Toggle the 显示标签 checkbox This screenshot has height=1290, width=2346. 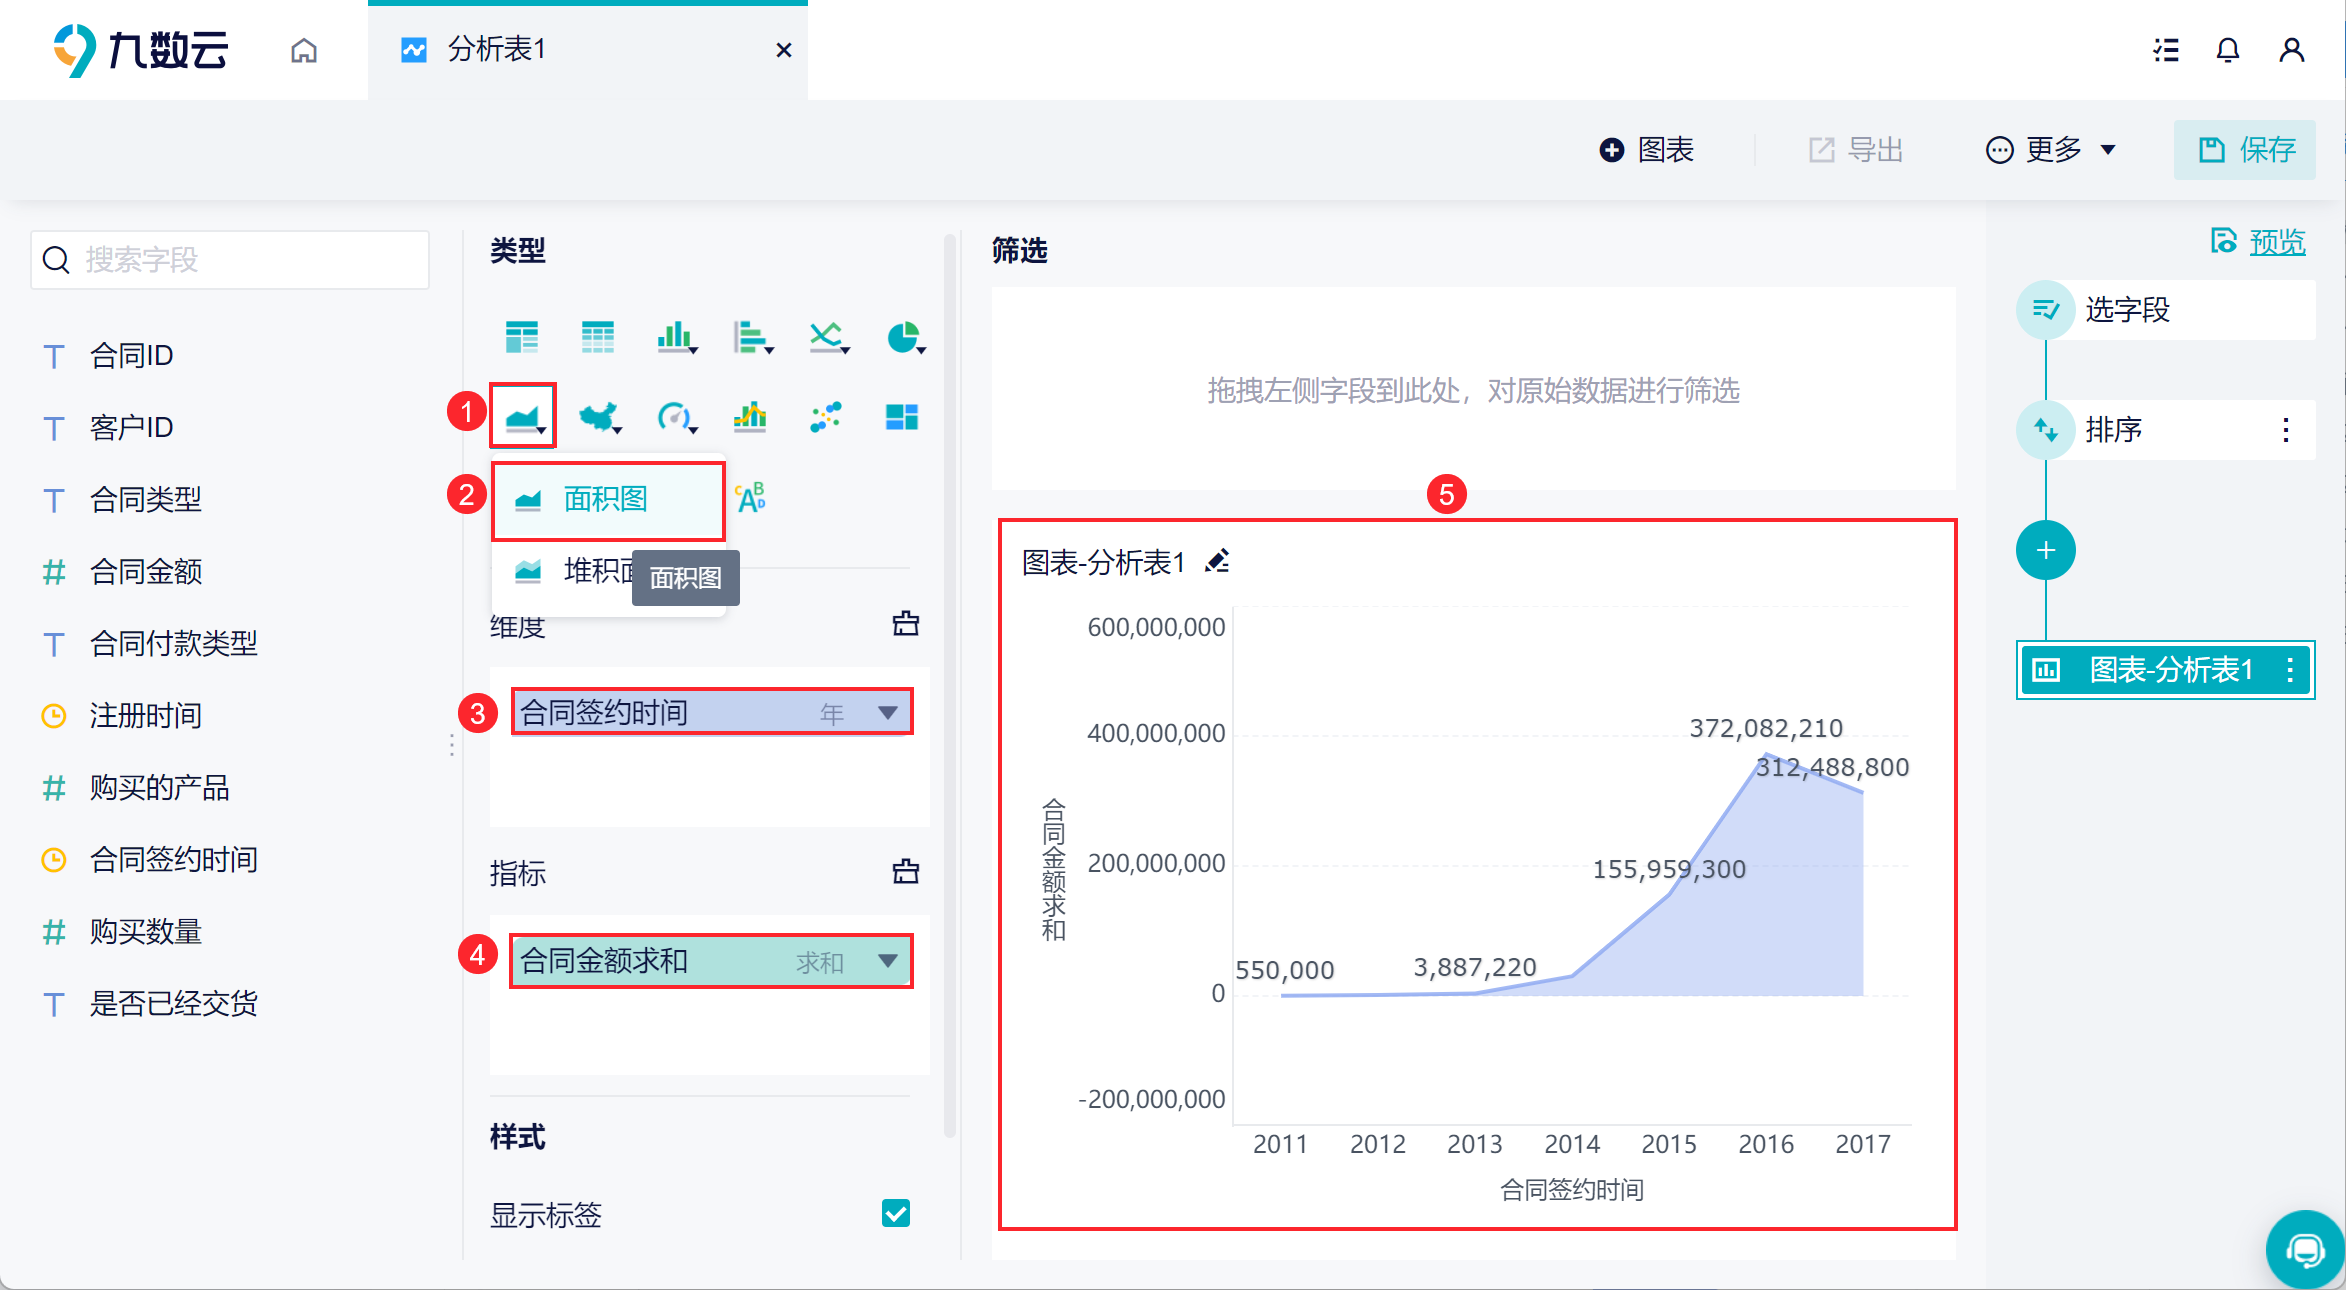pos(895,1213)
